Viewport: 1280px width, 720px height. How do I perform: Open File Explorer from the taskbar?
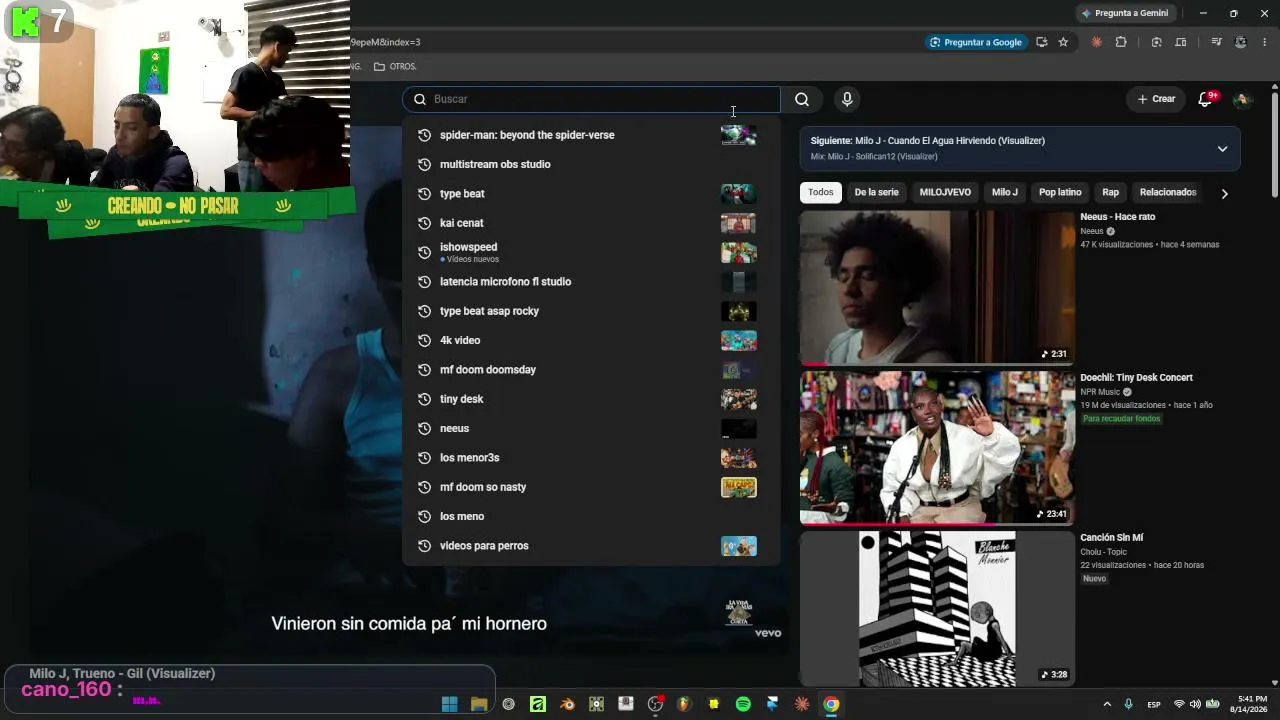479,704
